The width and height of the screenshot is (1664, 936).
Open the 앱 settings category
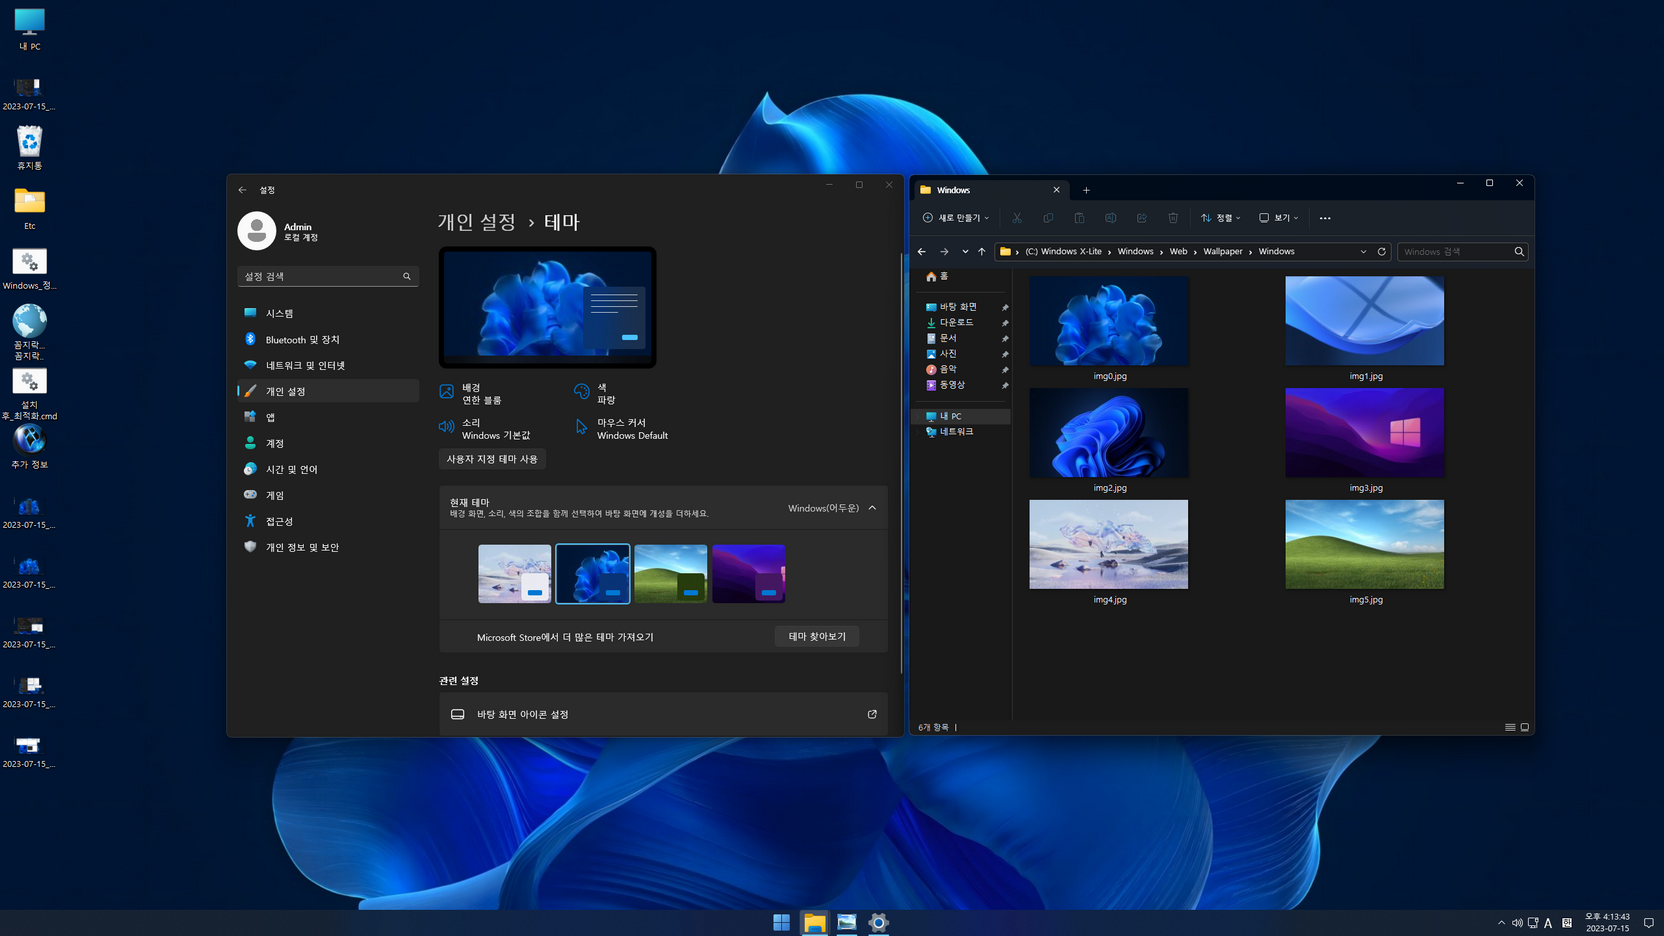click(328, 417)
